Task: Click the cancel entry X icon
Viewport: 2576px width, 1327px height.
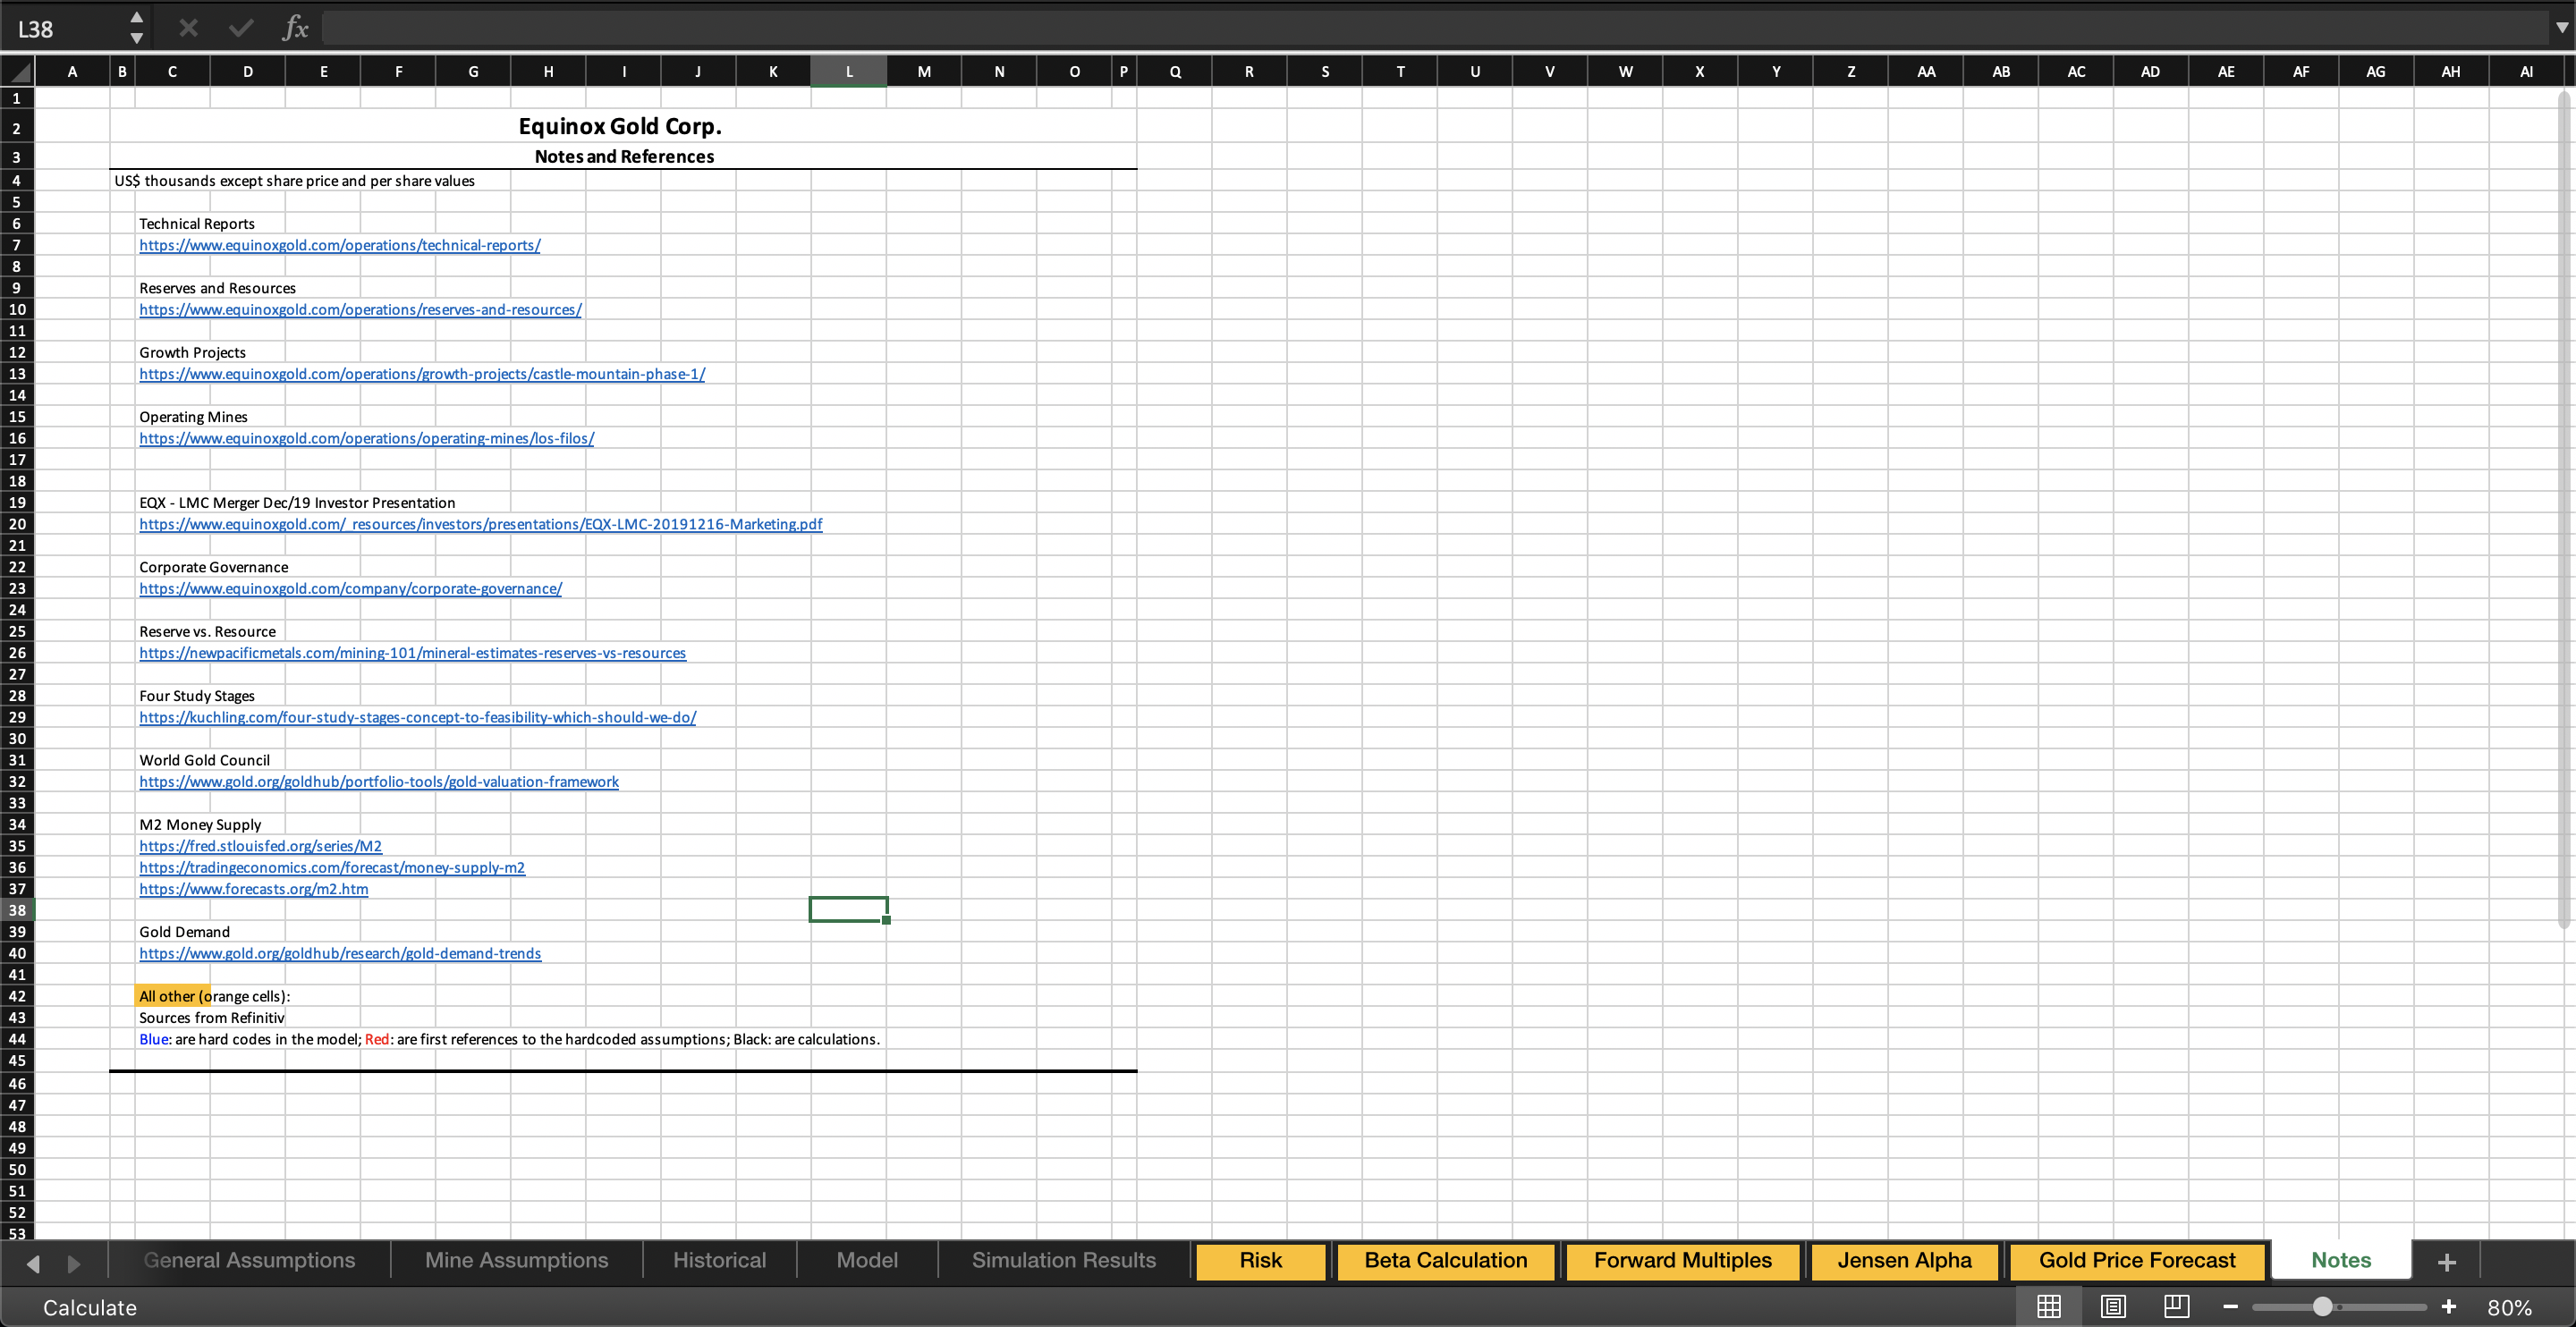Action: coord(188,28)
